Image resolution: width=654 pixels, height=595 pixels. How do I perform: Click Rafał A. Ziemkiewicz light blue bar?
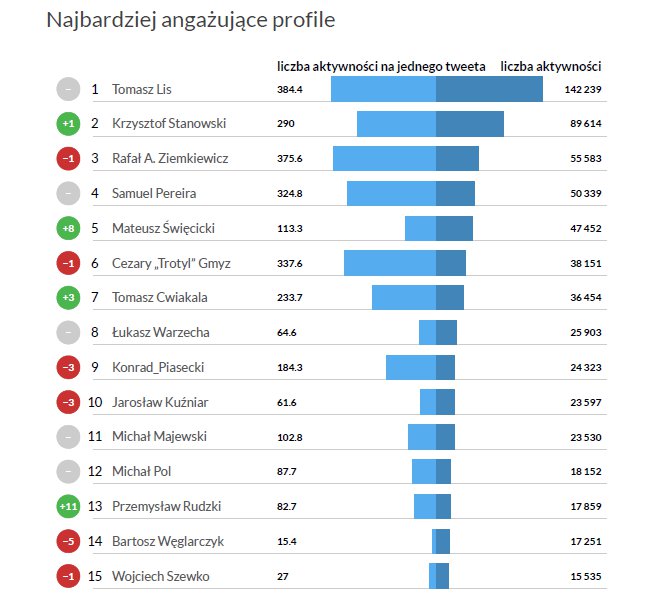384,158
